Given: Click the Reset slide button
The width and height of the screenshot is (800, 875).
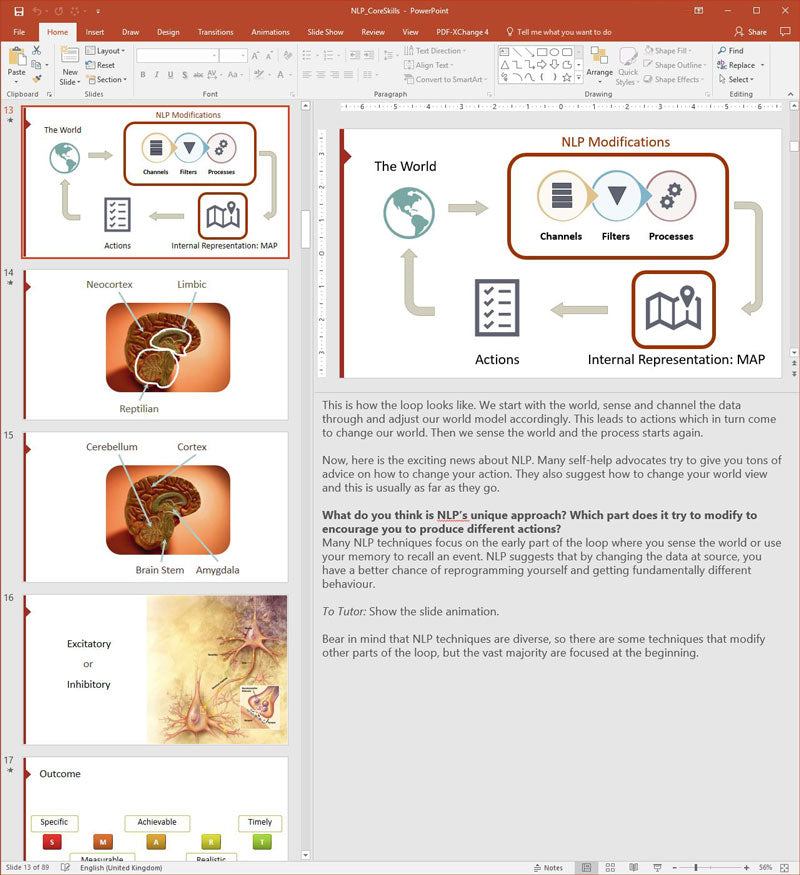Looking at the screenshot, I should (x=100, y=65).
